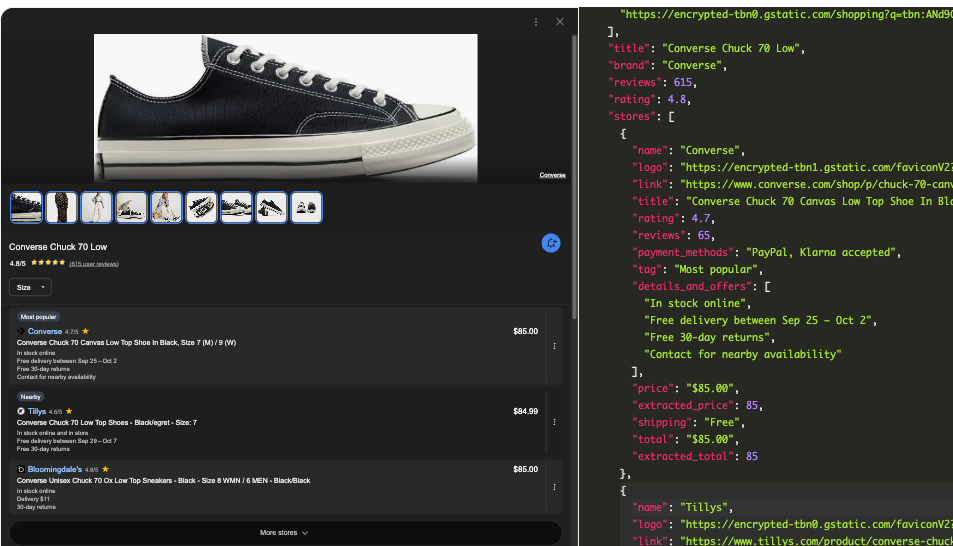Select the seventh thumbnail of shoe pair
The image size is (953, 546).
pyautogui.click(x=236, y=207)
